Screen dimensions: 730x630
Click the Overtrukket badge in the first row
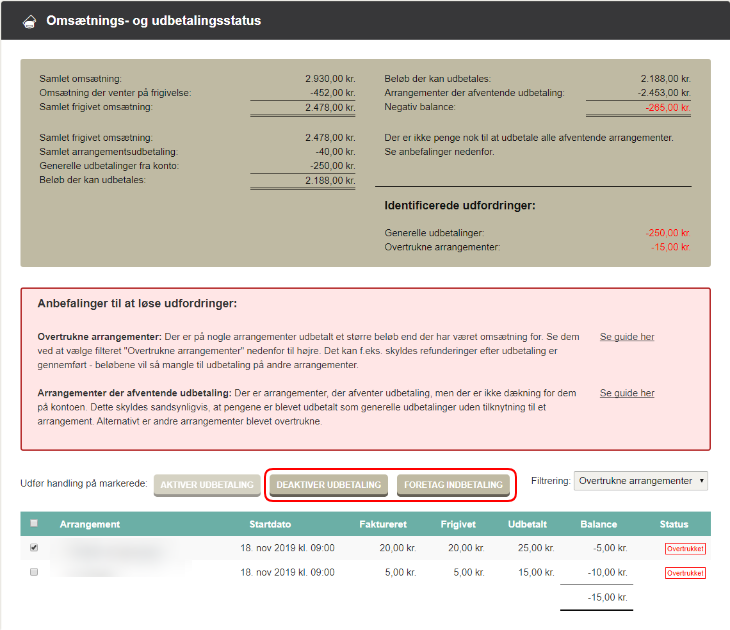click(685, 549)
